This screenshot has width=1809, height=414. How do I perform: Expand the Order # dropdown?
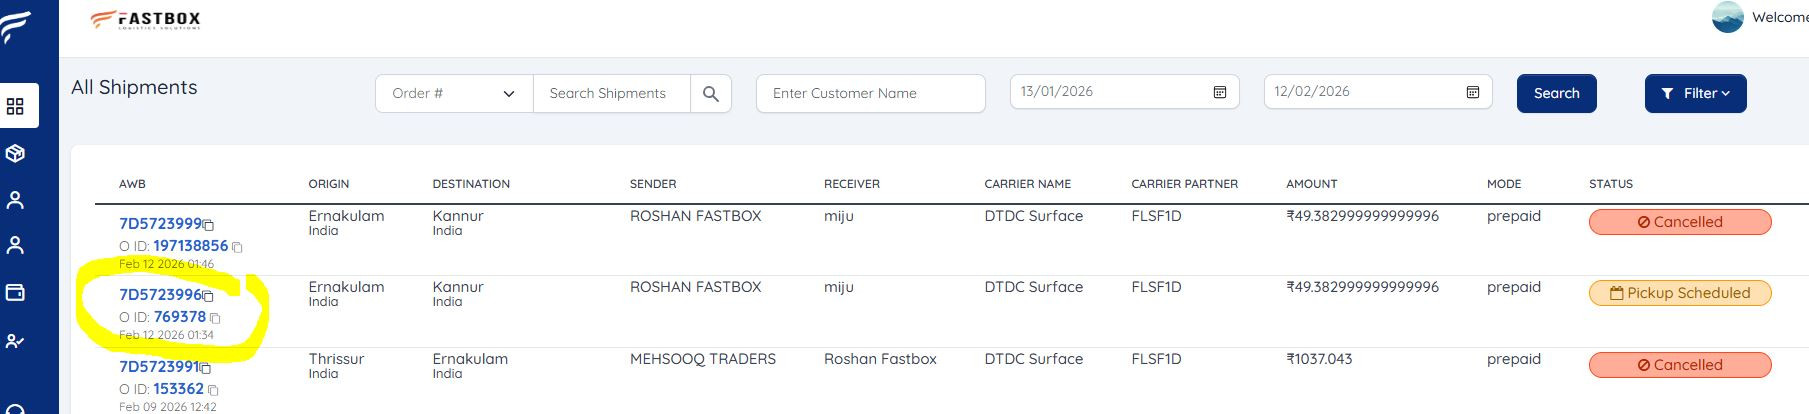coord(454,93)
